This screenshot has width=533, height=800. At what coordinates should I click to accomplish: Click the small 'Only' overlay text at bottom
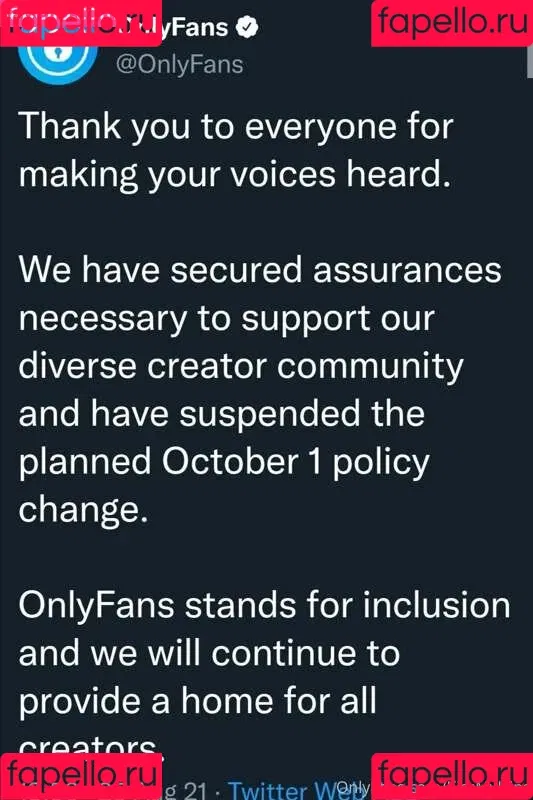[353, 787]
